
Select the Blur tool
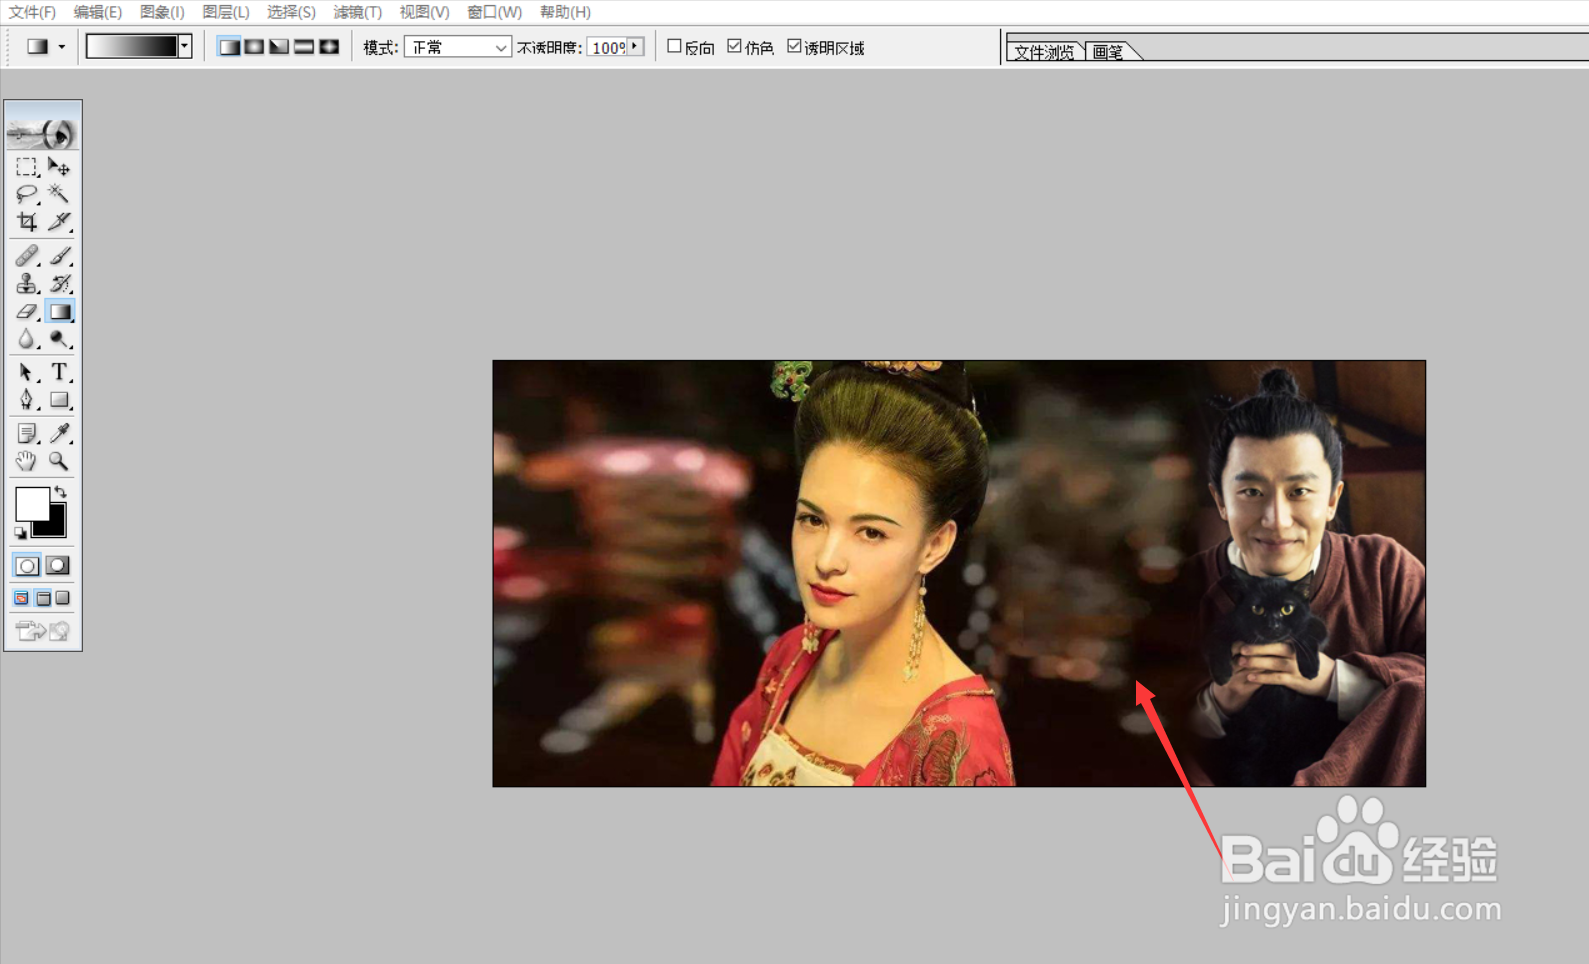pos(27,340)
